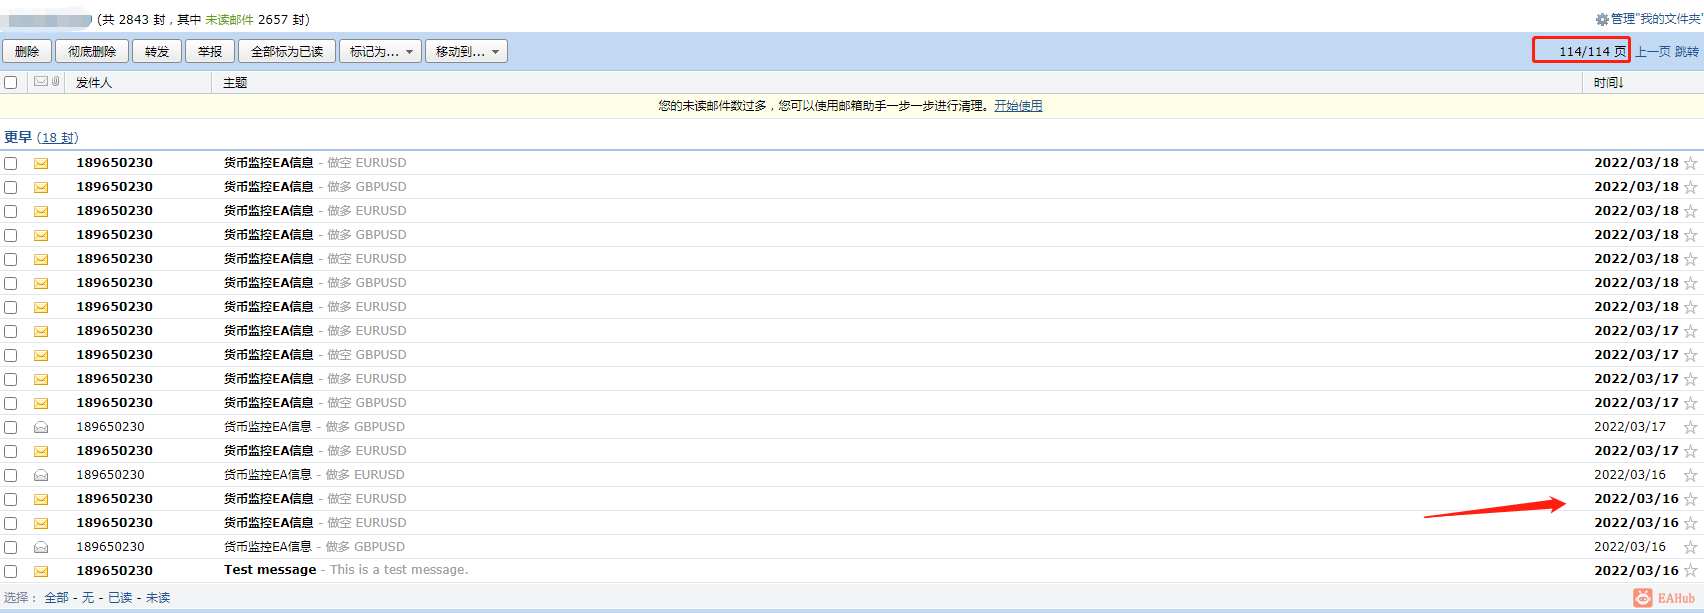Star the Test message email
The image size is (1704, 613).
[1691, 571]
